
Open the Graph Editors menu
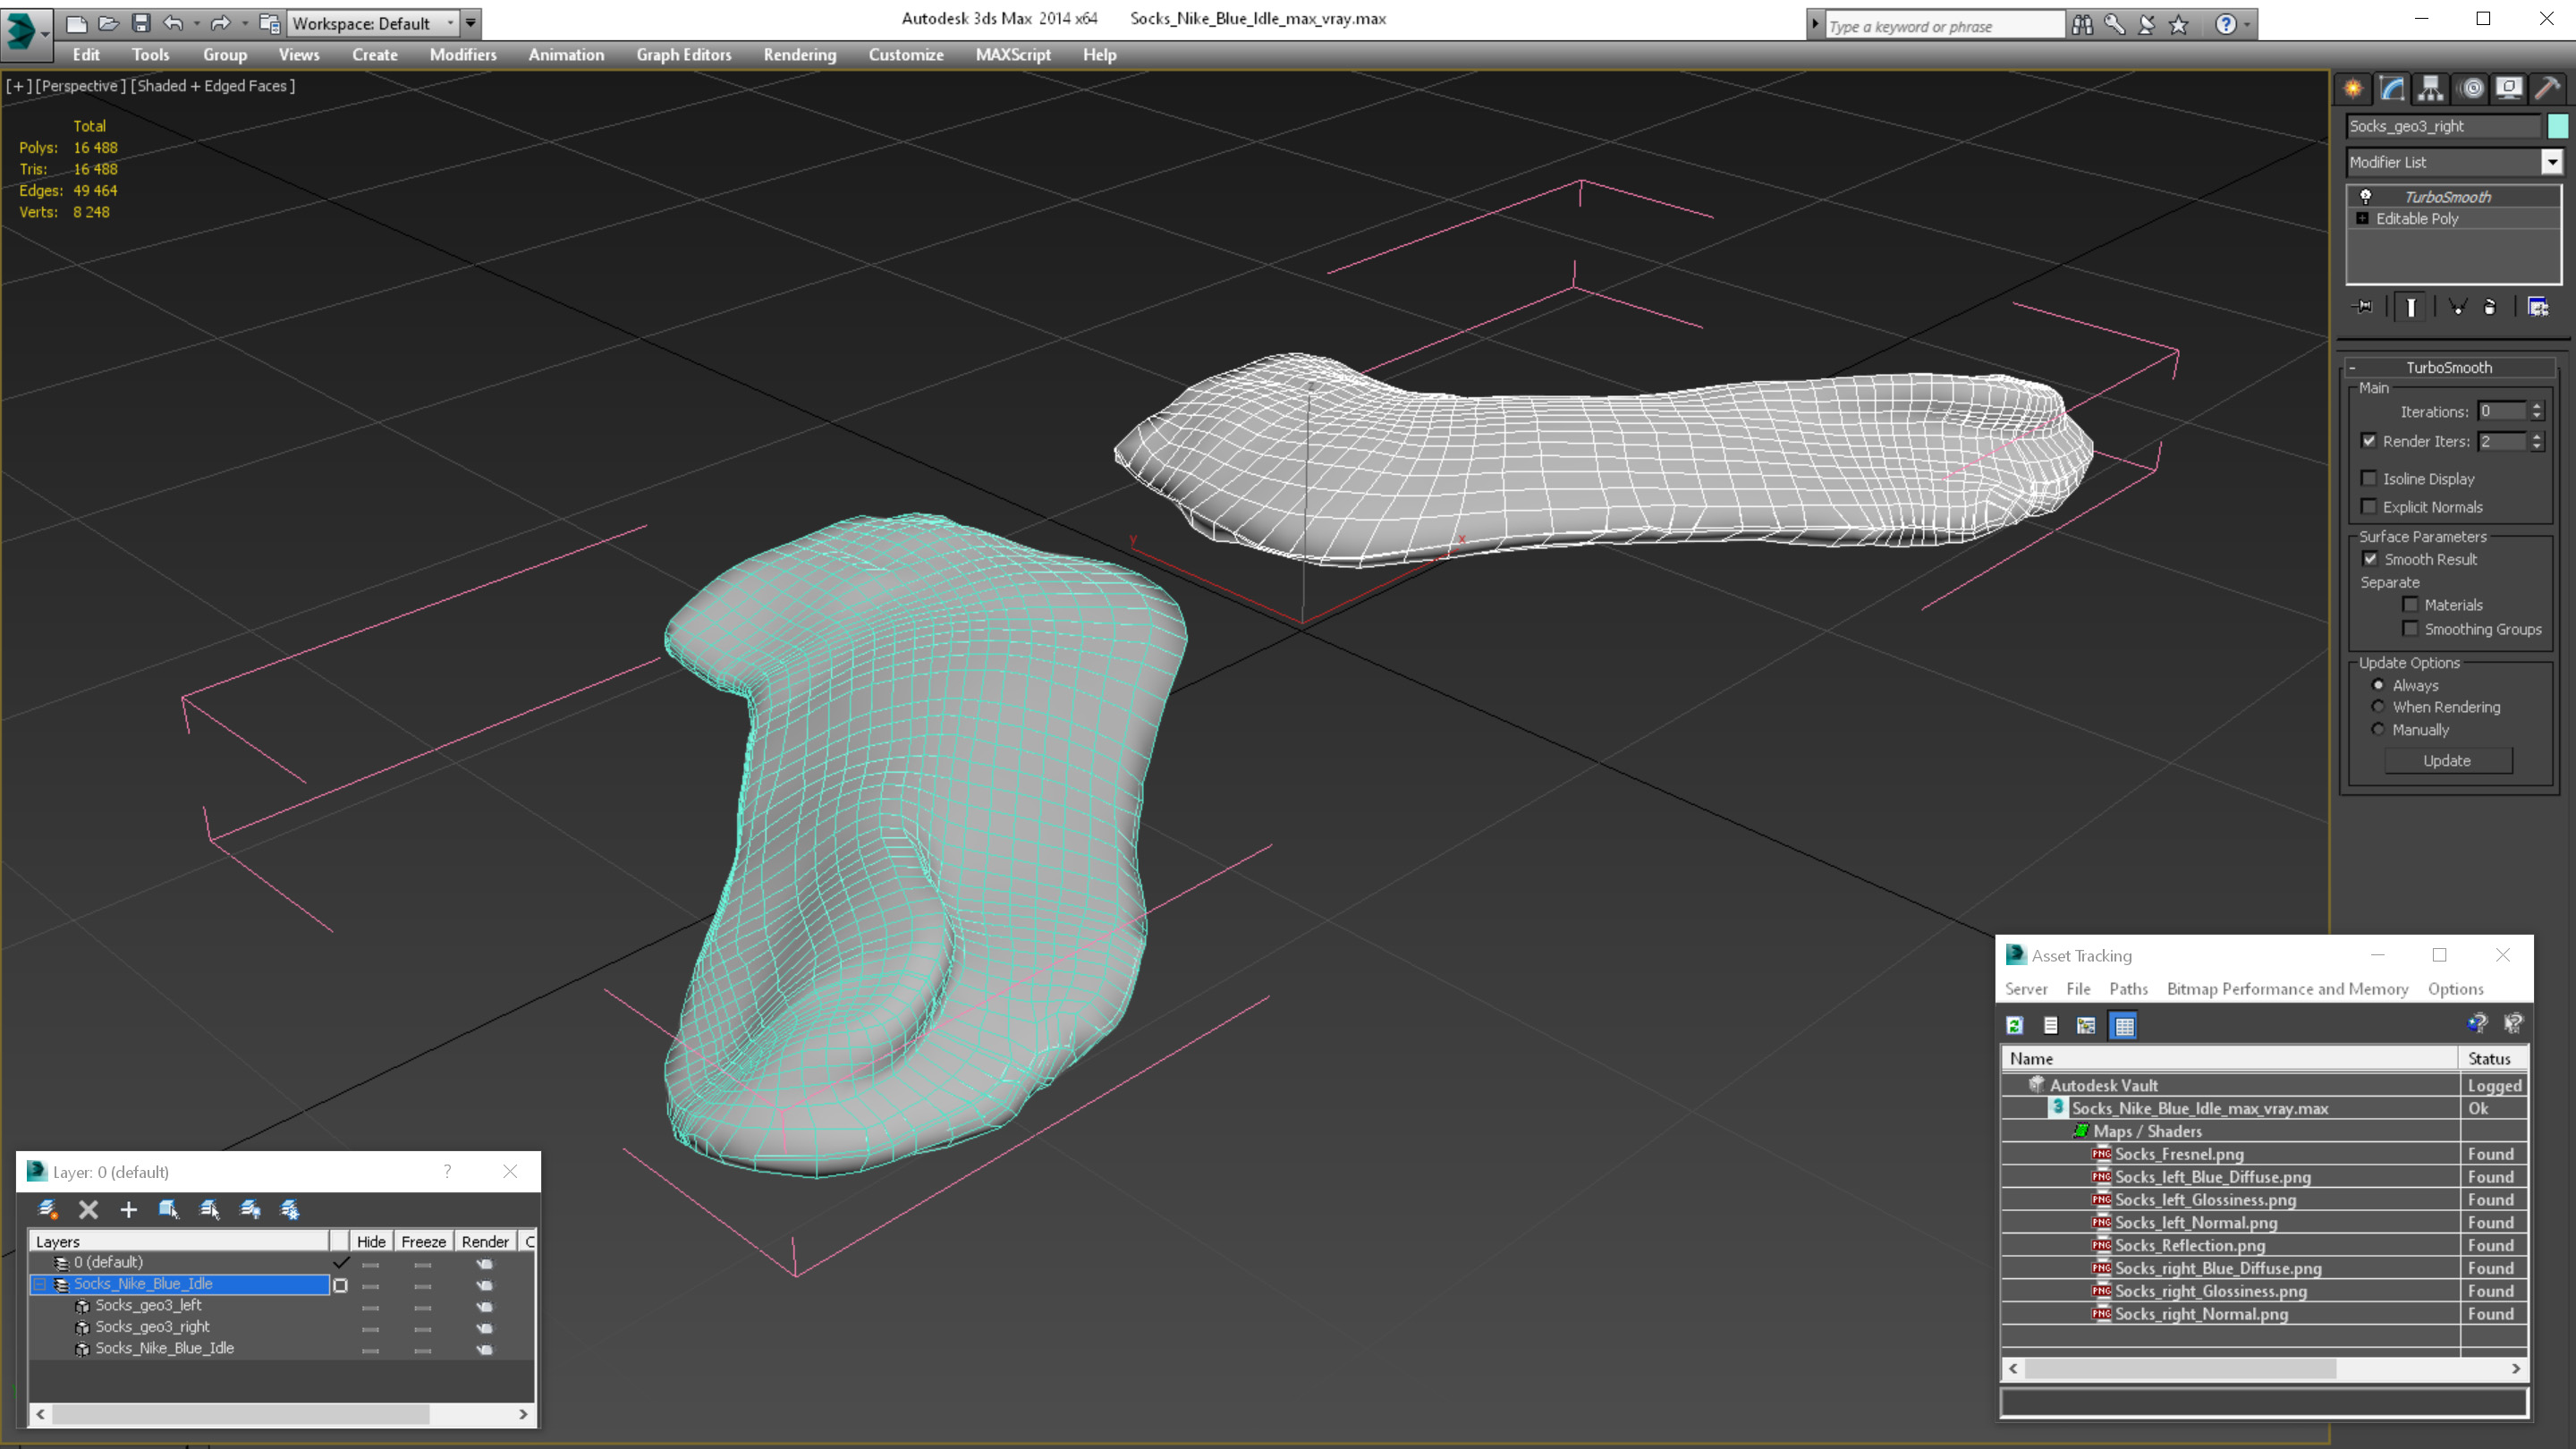(x=684, y=55)
